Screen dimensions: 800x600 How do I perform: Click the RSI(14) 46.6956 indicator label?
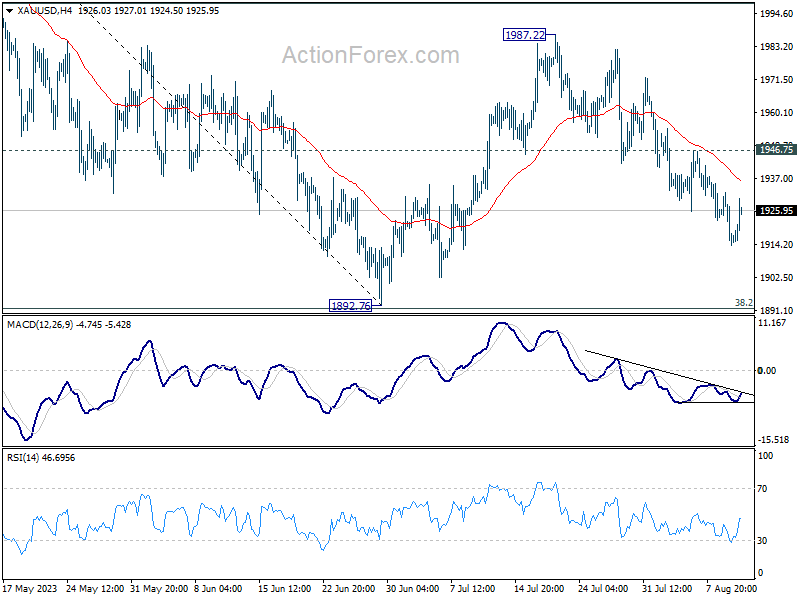point(41,458)
